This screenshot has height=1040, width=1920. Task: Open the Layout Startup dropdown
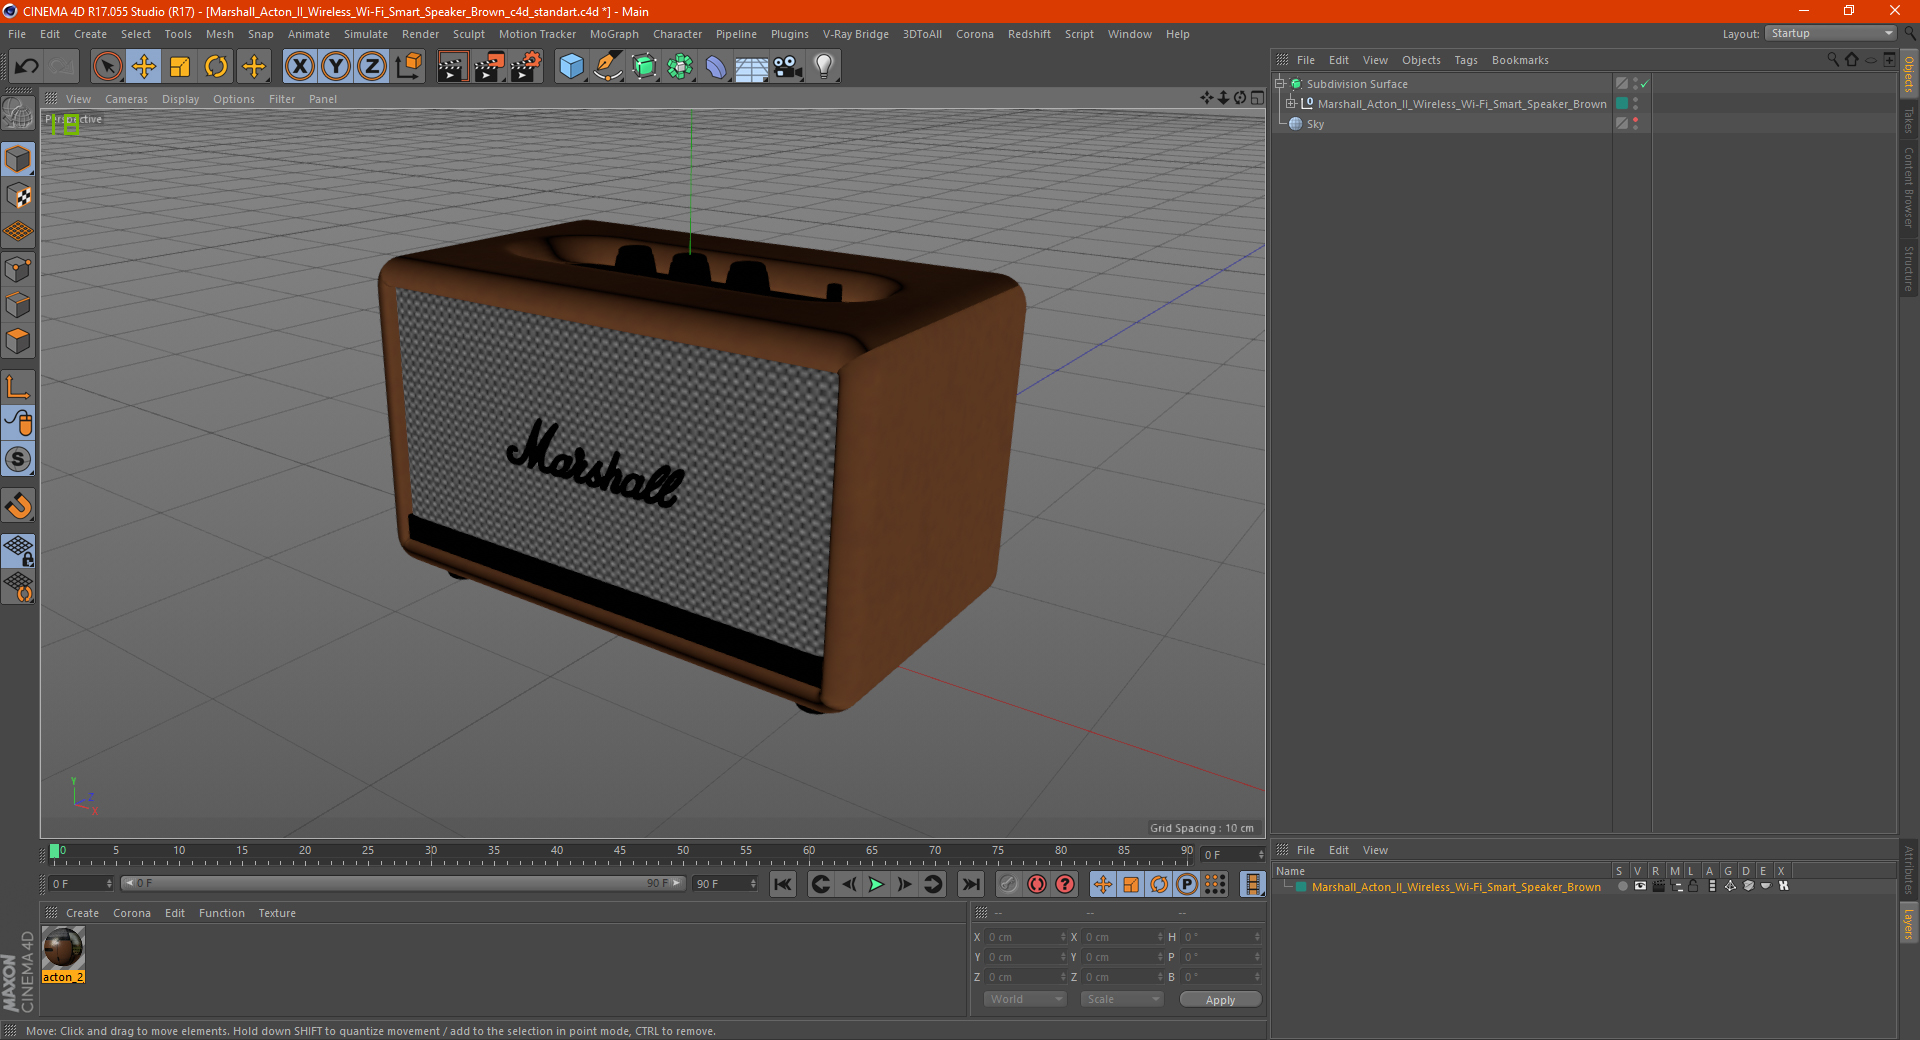coord(1831,33)
